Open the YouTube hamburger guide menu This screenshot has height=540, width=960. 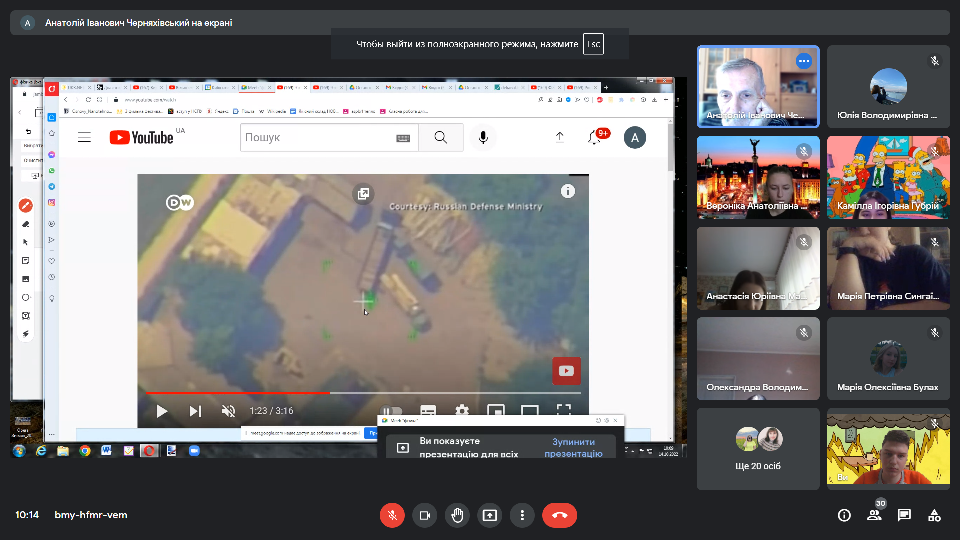coord(84,137)
